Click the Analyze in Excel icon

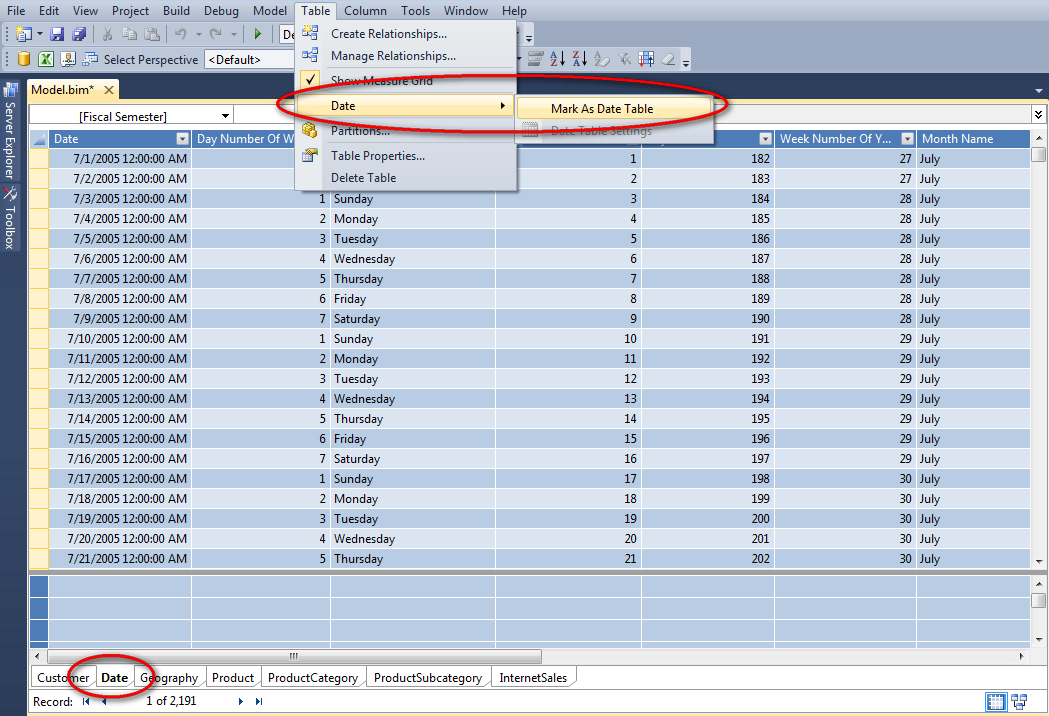click(45, 59)
